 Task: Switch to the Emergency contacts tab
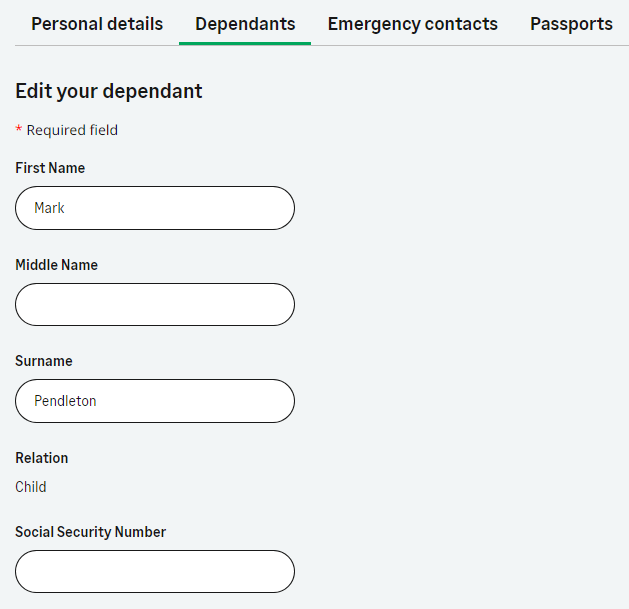point(412,24)
